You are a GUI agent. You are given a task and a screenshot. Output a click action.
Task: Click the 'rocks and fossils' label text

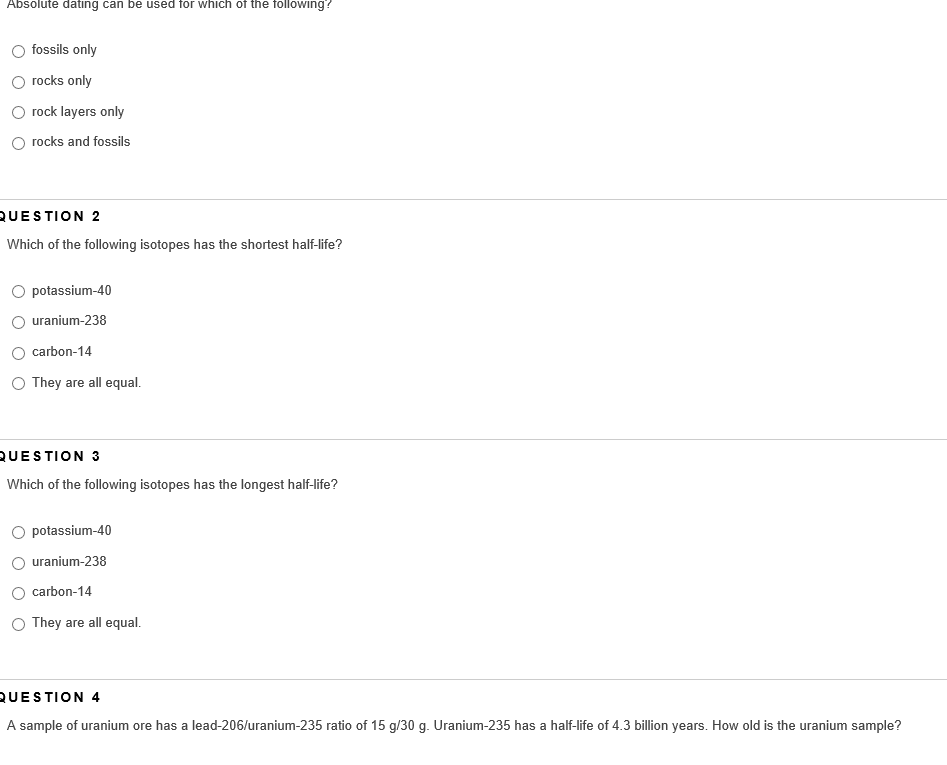coord(81,142)
